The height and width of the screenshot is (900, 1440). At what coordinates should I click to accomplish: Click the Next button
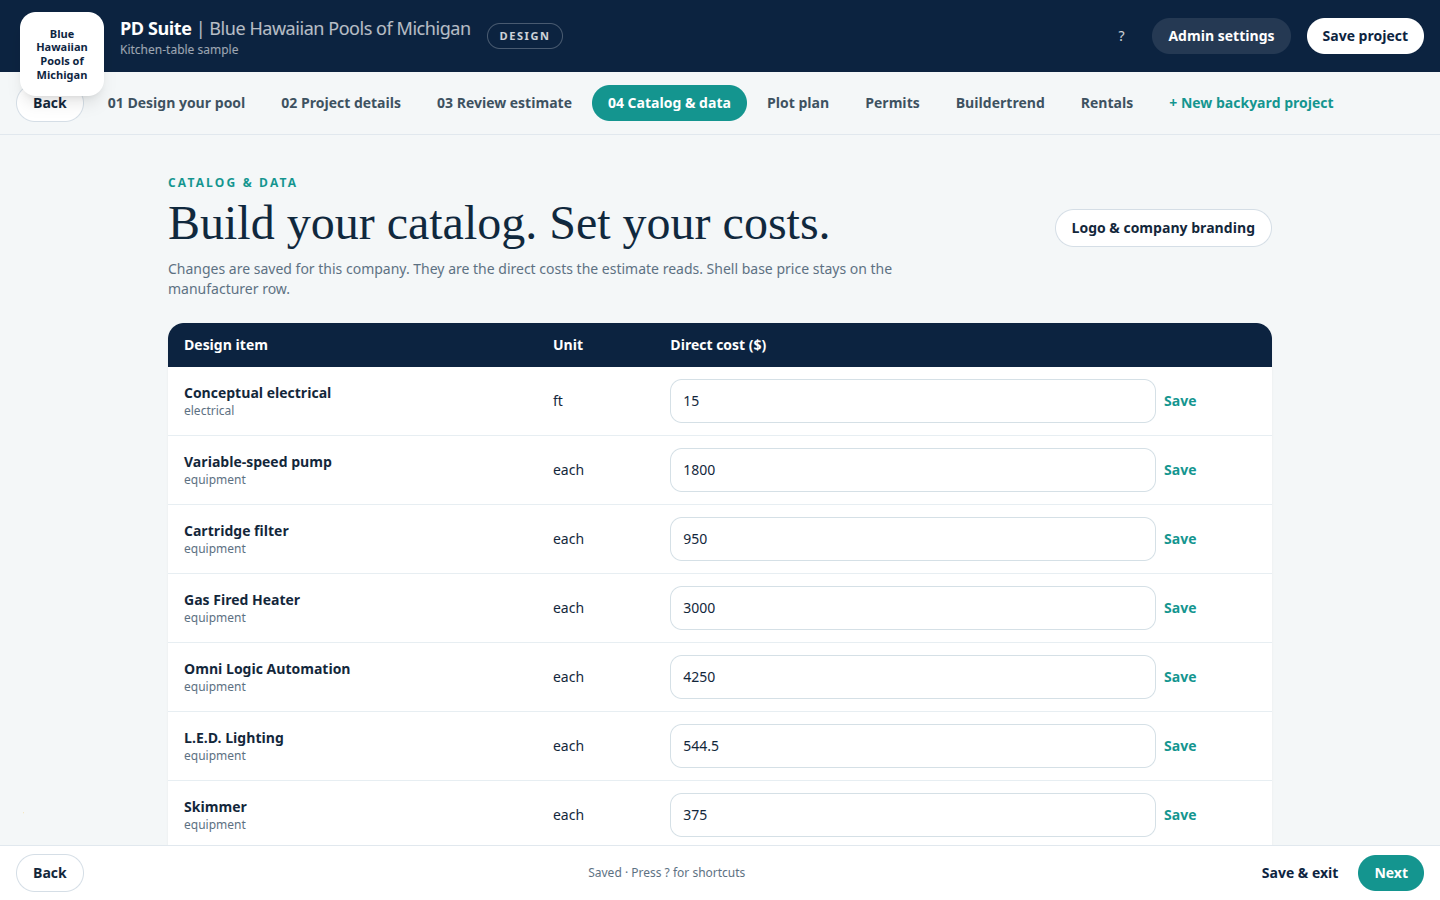[x=1391, y=873]
